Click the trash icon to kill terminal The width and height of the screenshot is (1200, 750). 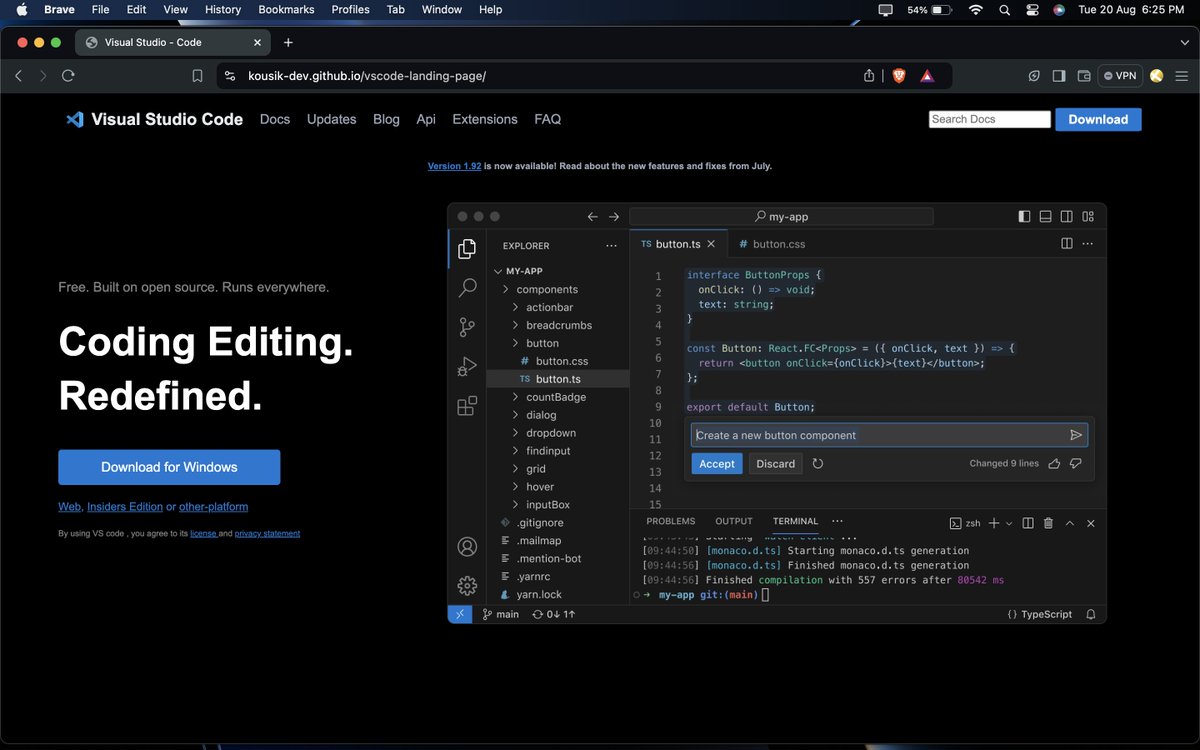point(1048,523)
